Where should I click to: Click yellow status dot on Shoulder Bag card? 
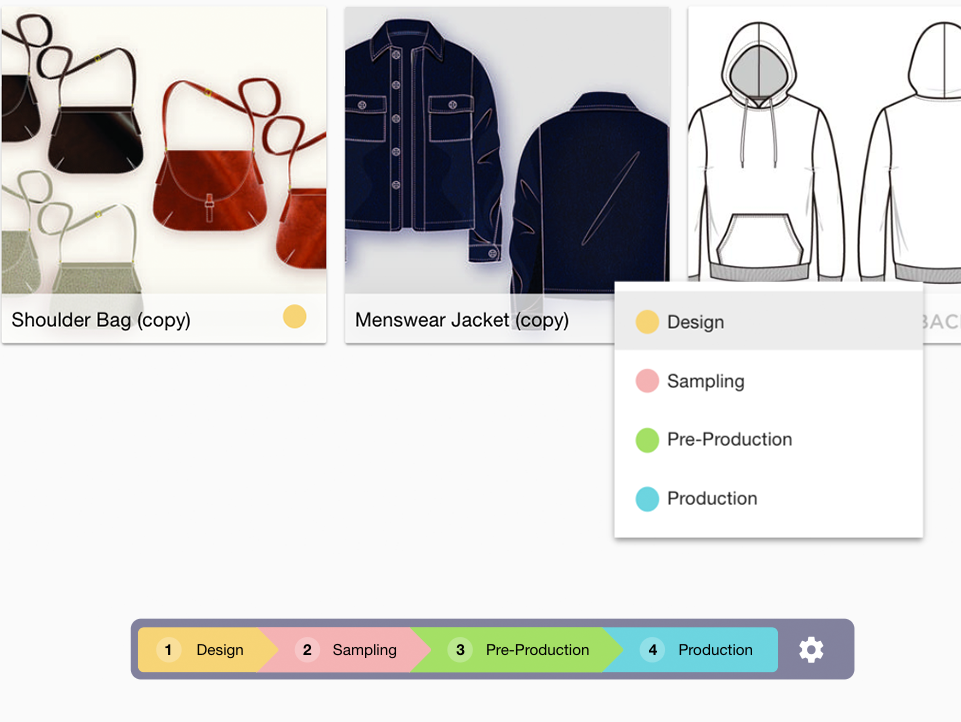pos(294,317)
